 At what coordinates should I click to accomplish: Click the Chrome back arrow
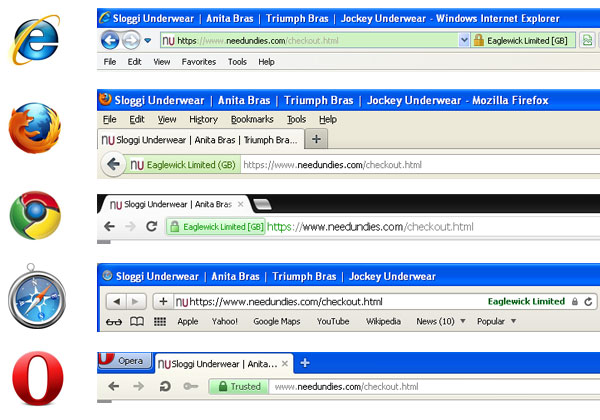[x=109, y=226]
